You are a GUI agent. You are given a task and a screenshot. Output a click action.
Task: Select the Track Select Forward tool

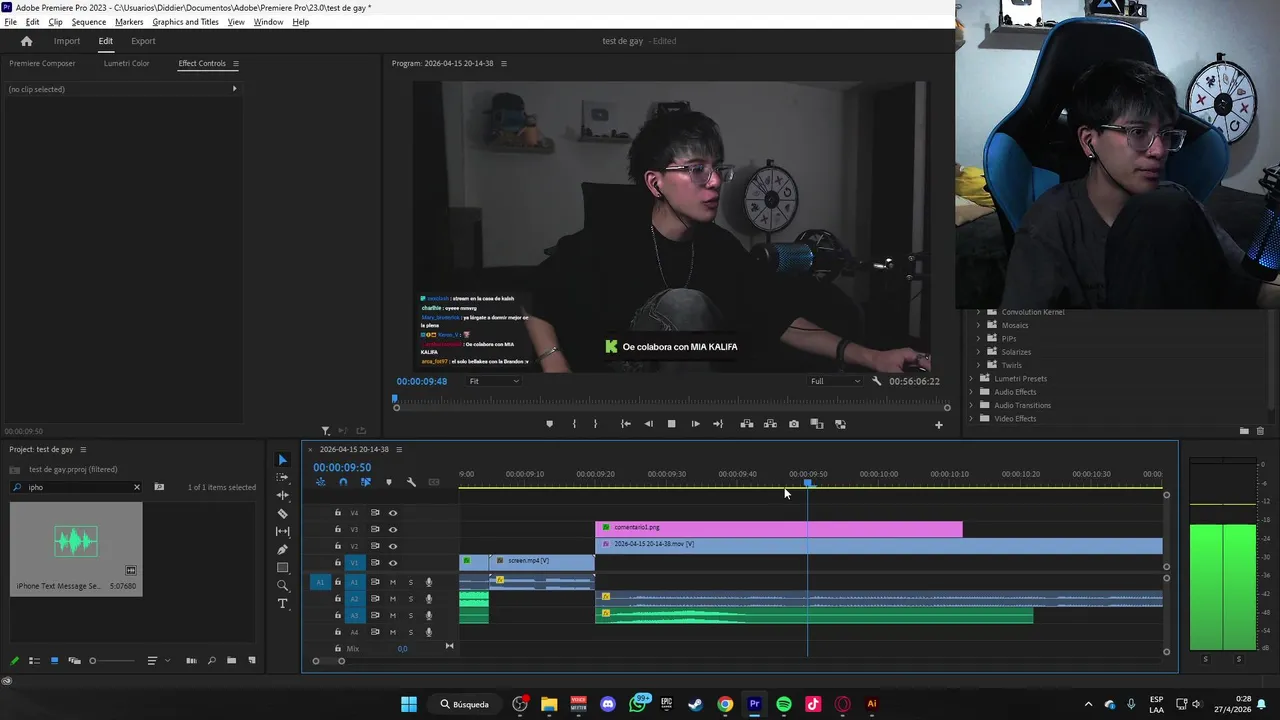283,478
